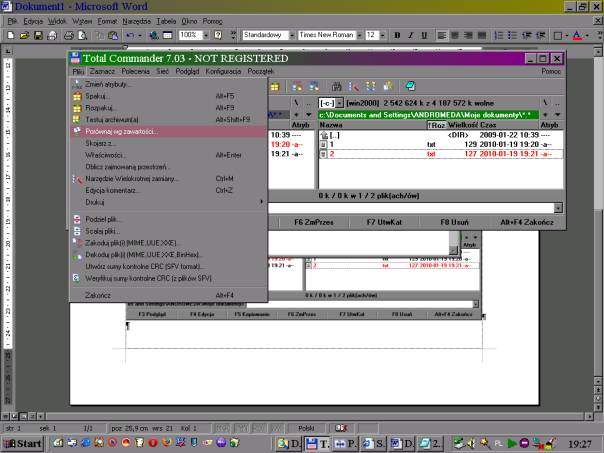
Task: Open the Standardowy style dropdown
Action: coord(292,35)
